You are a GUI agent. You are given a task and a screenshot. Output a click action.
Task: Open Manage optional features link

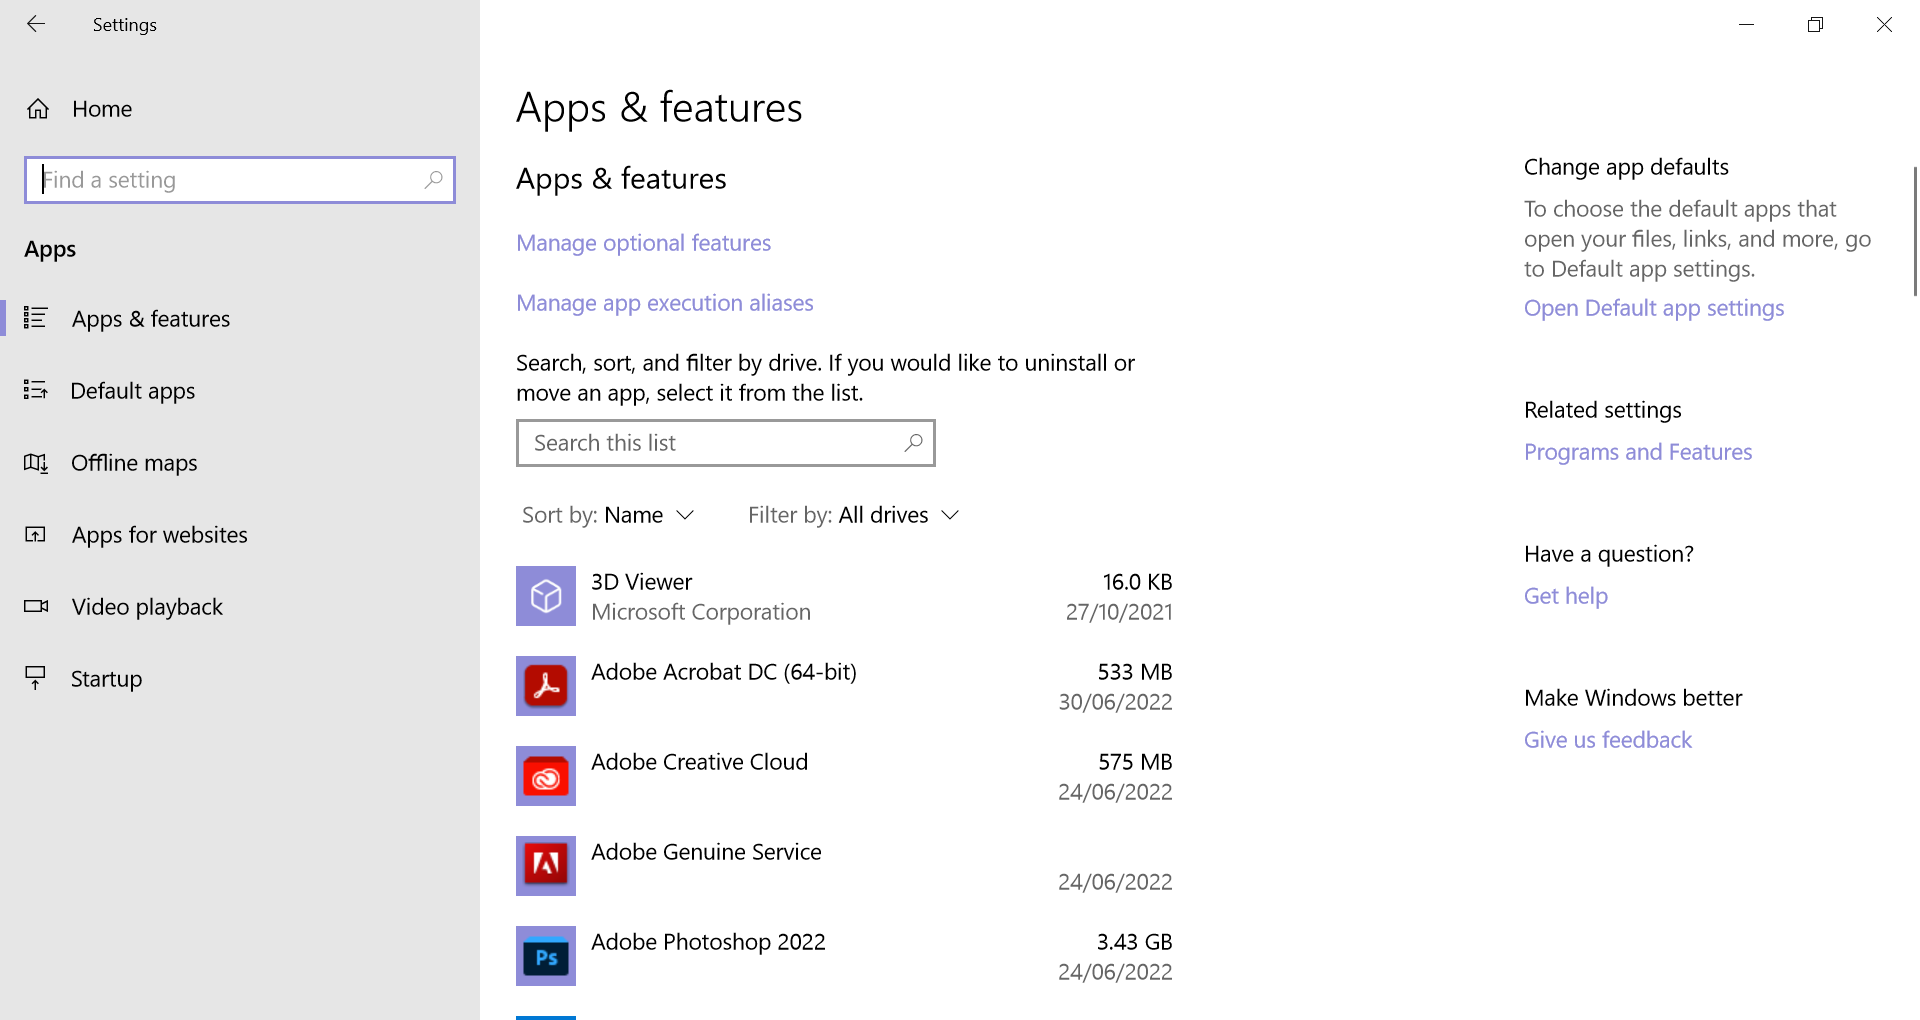tap(643, 243)
